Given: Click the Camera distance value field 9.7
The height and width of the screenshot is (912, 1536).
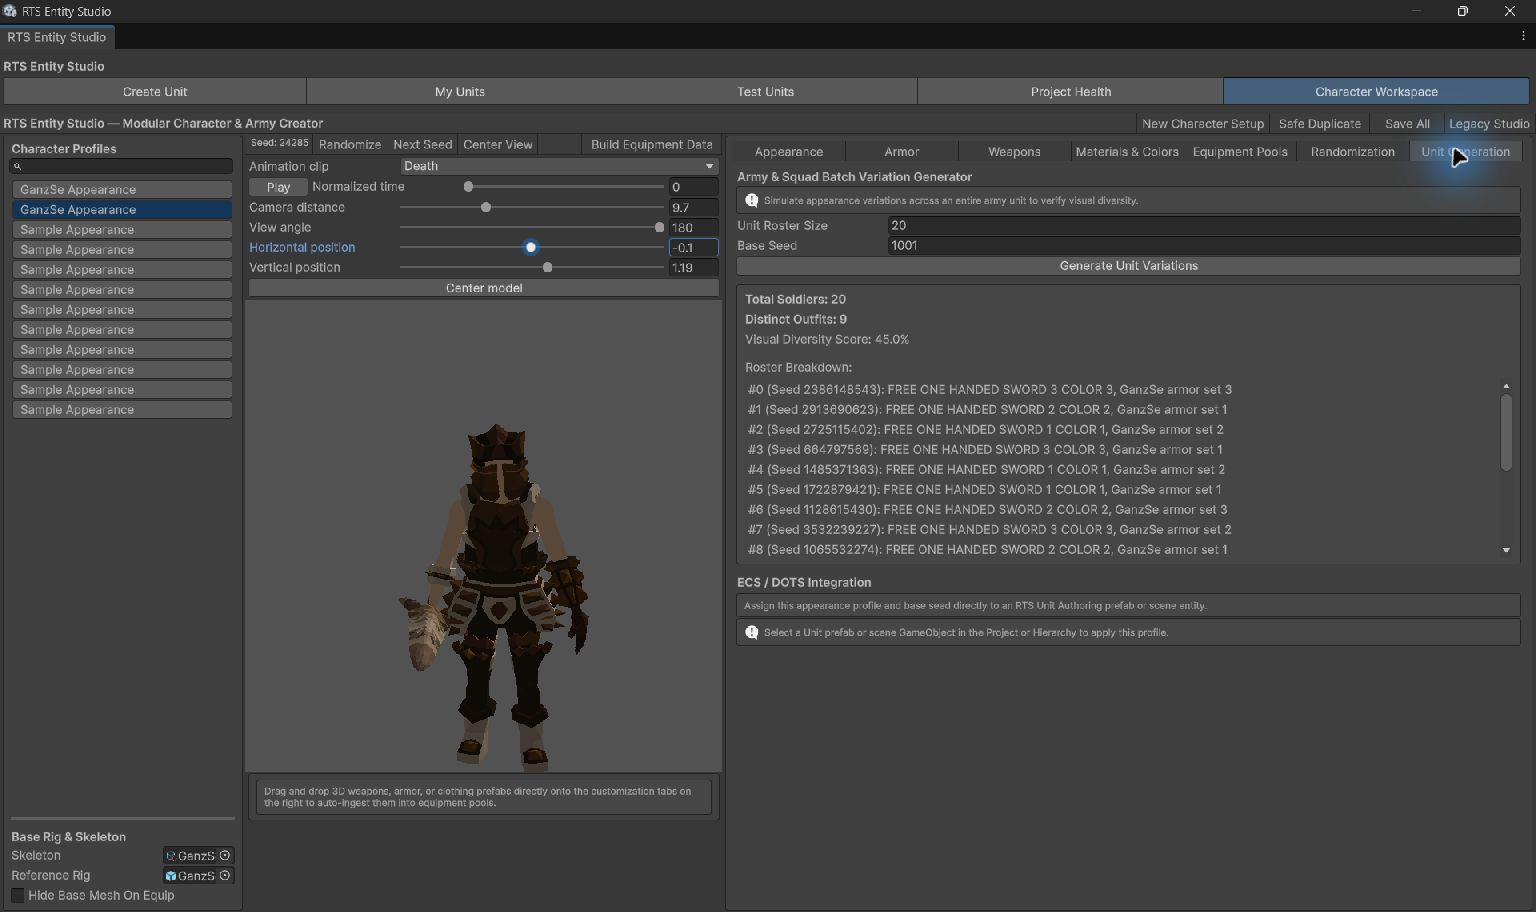Looking at the screenshot, I should [x=693, y=207].
